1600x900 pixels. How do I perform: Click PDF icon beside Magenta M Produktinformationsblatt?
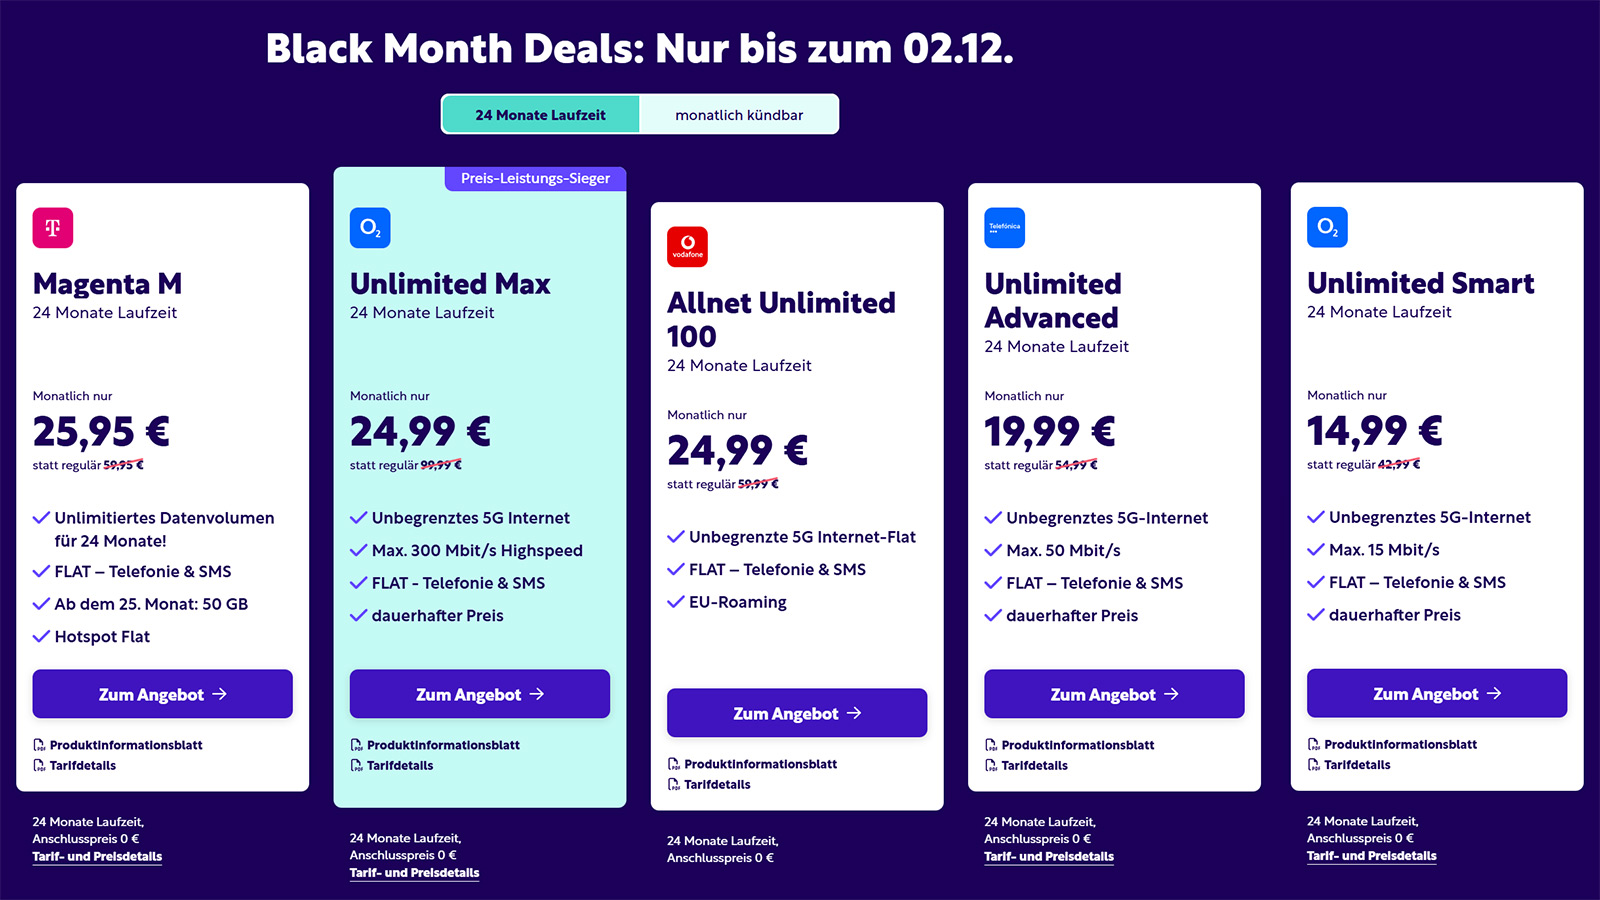tap(39, 745)
